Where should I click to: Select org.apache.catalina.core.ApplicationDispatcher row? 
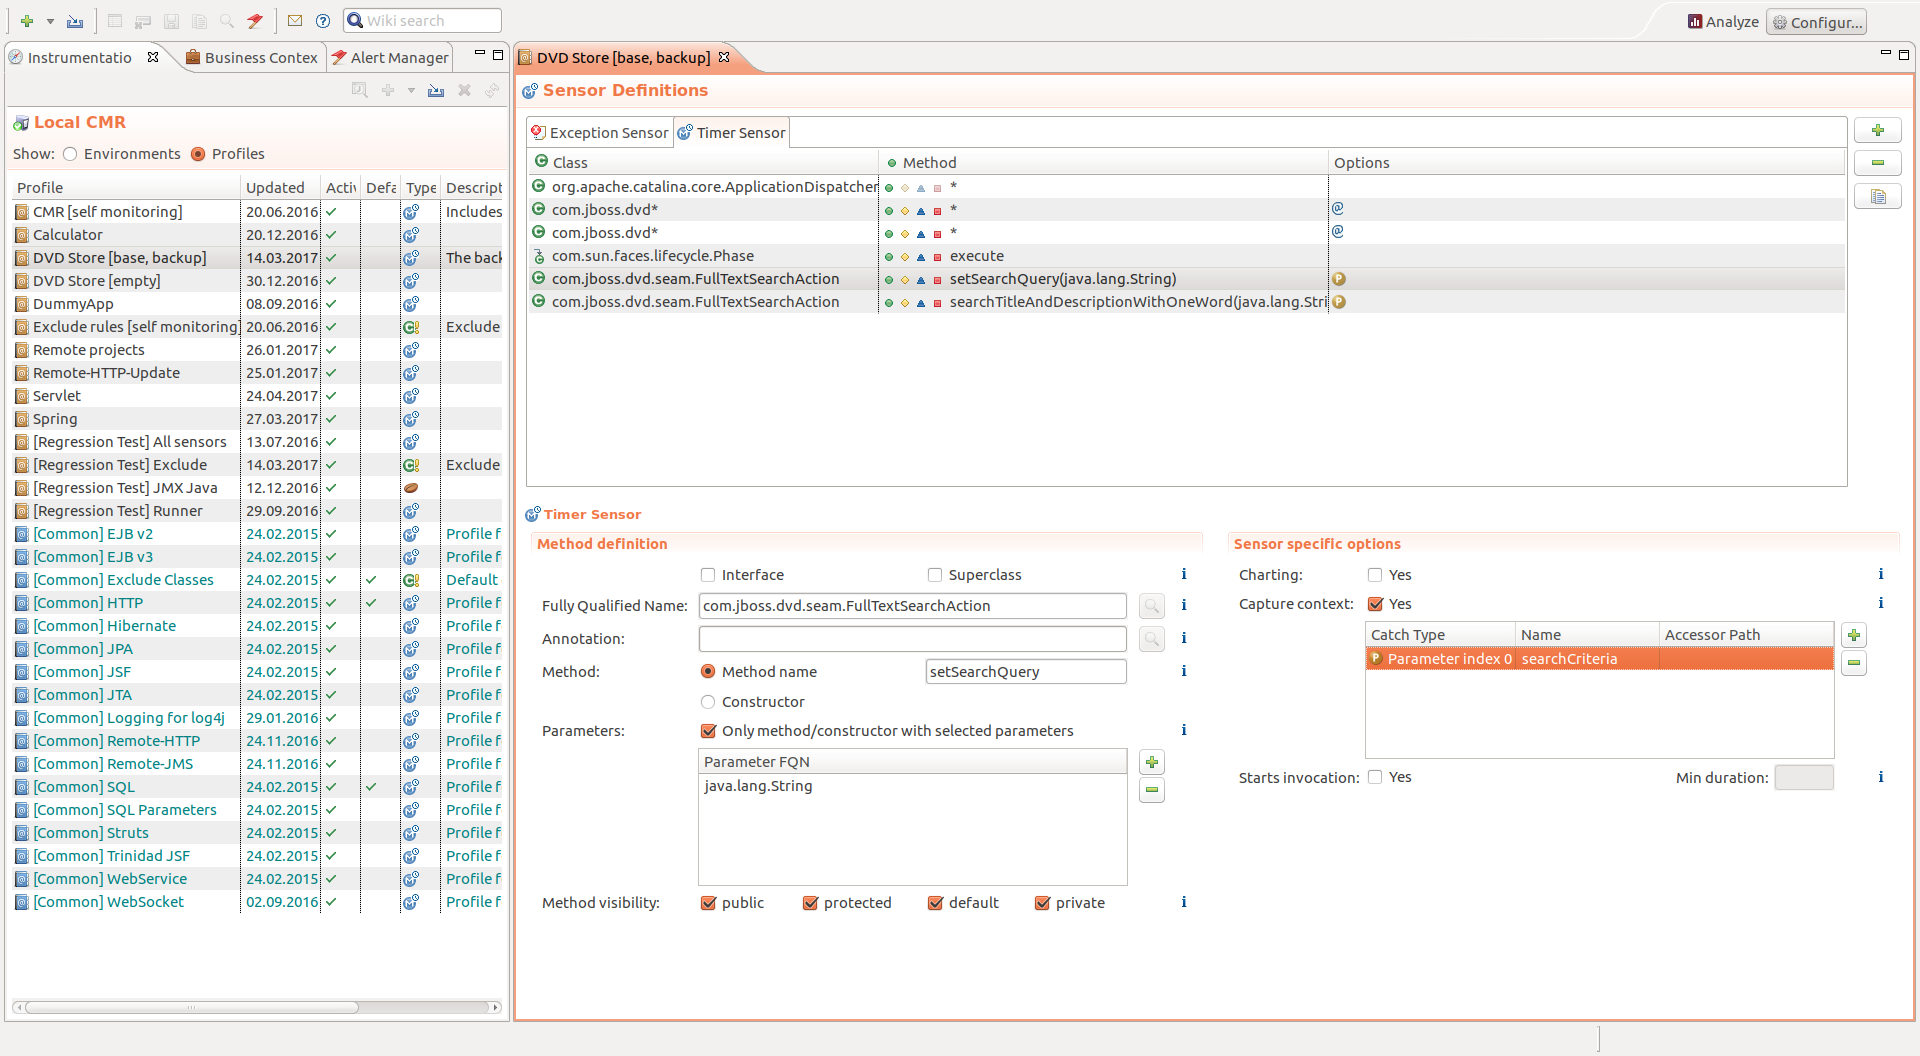(x=1186, y=187)
